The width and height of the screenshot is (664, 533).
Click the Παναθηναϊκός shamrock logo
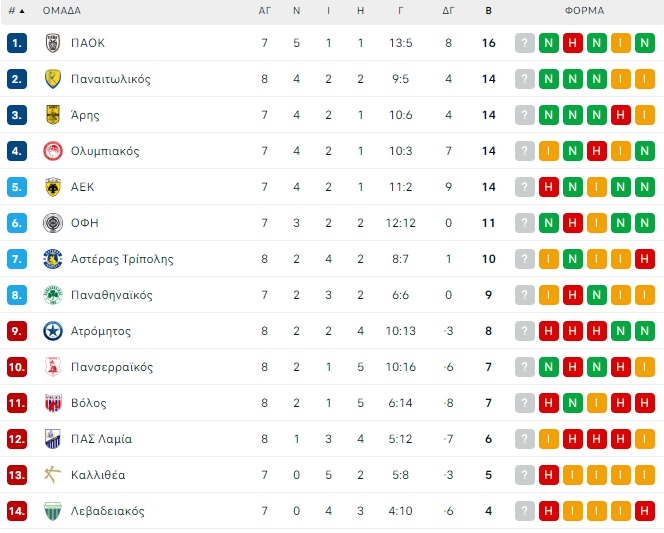[53, 295]
